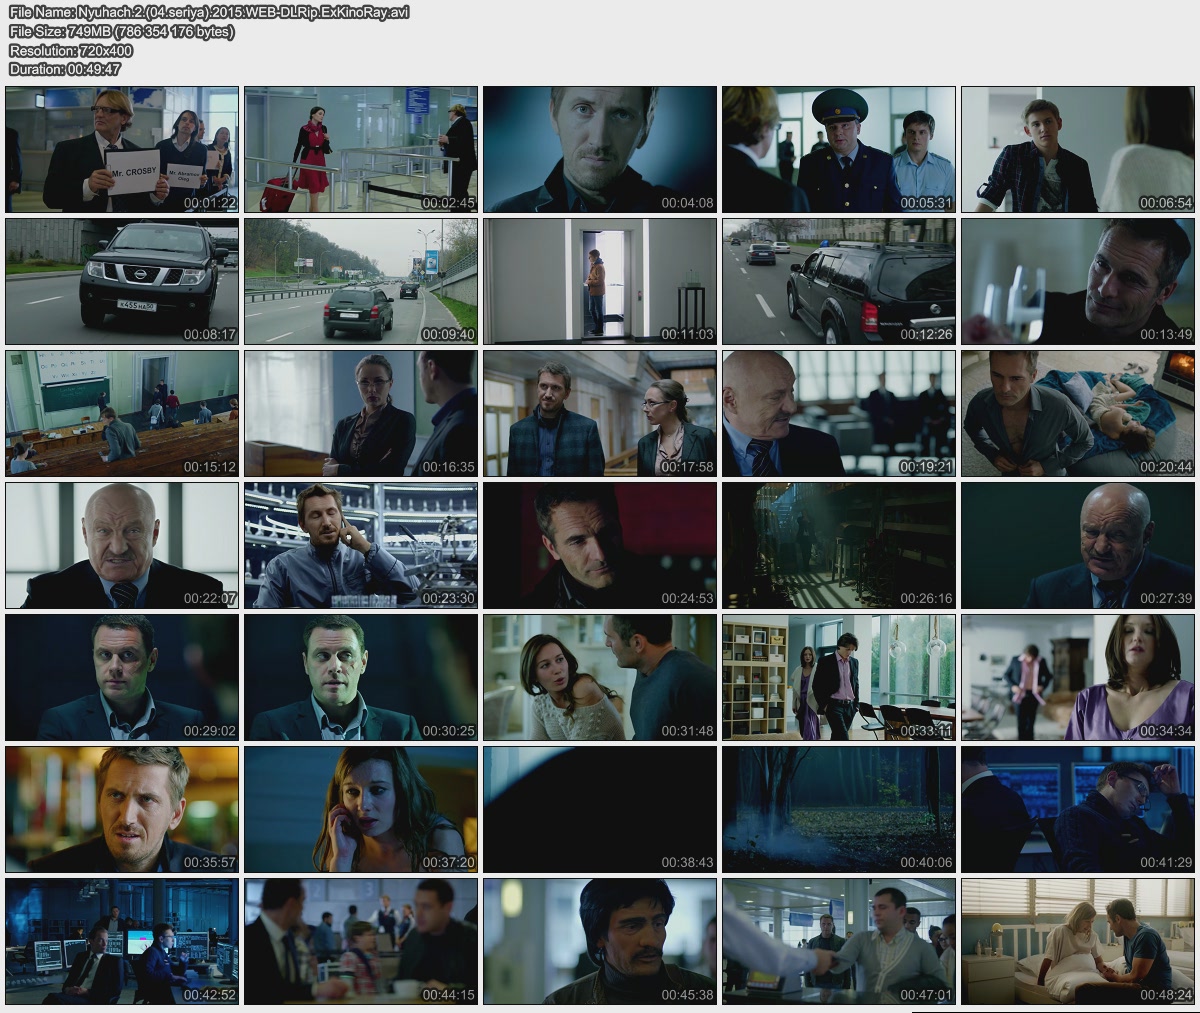Viewport: 1200px width, 1013px height.
Task: Open the thumbnail of the officer in green cap
Action: 838,150
